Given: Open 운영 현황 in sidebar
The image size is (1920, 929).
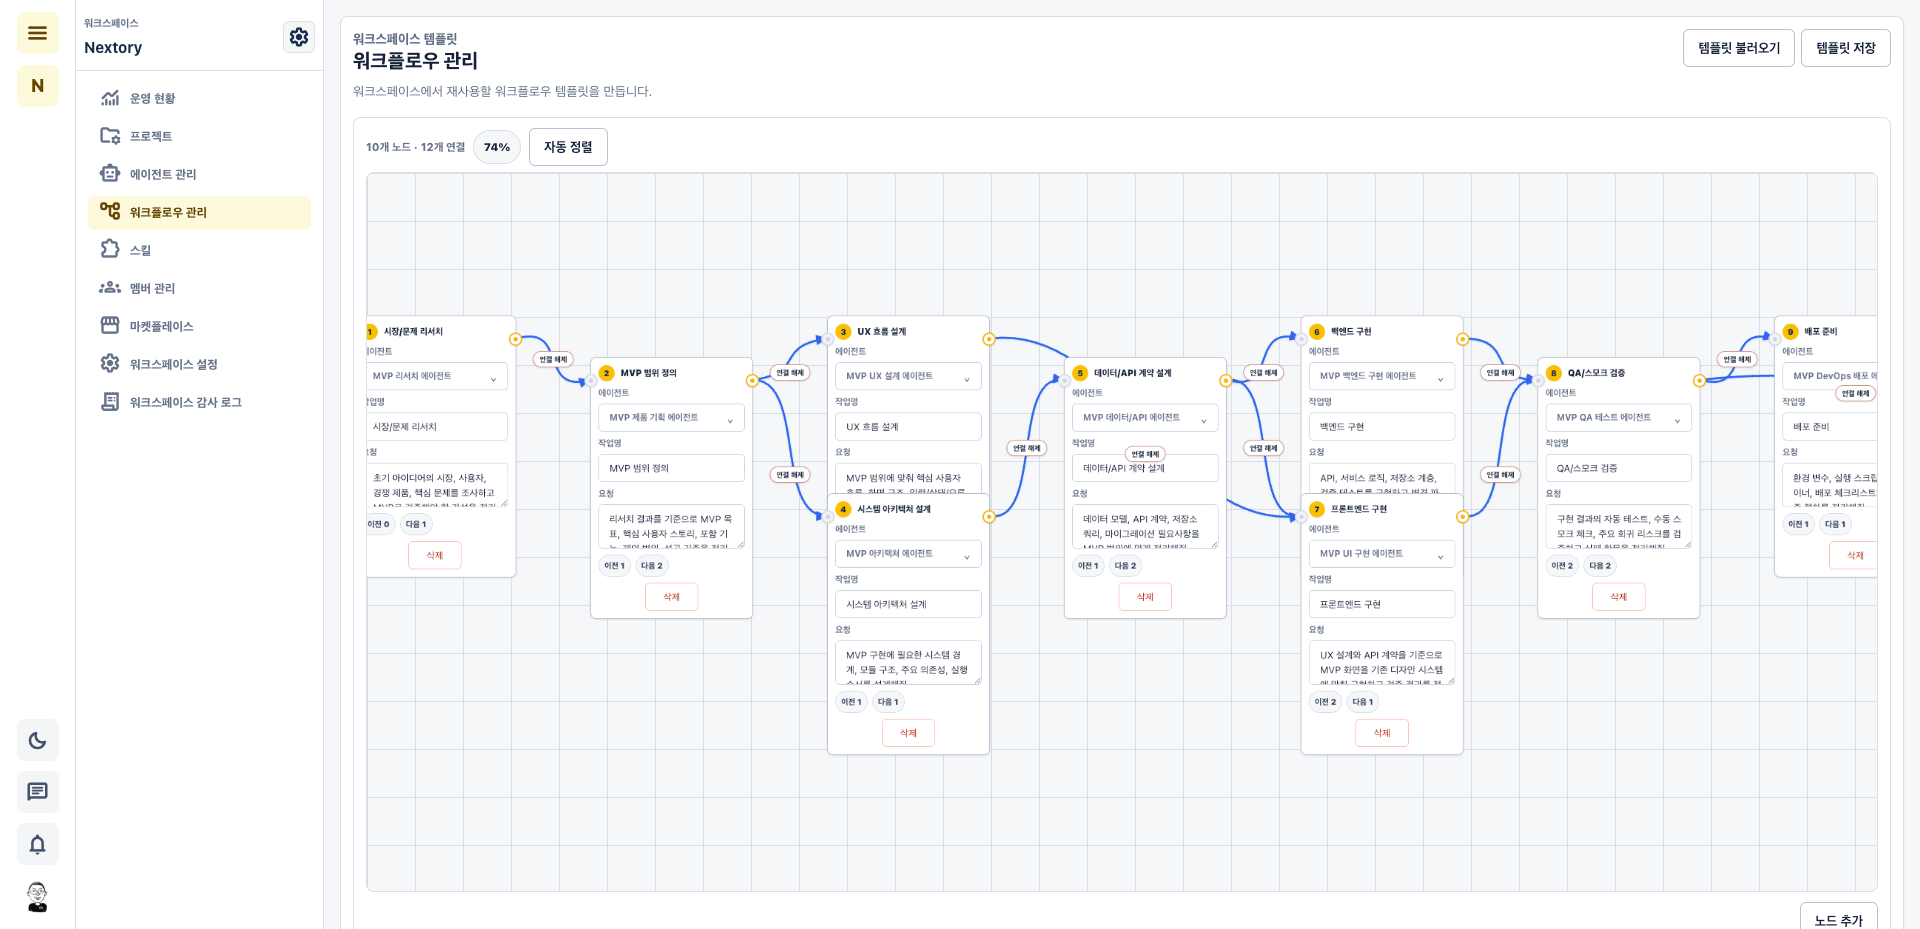Looking at the screenshot, I should pyautogui.click(x=199, y=98).
